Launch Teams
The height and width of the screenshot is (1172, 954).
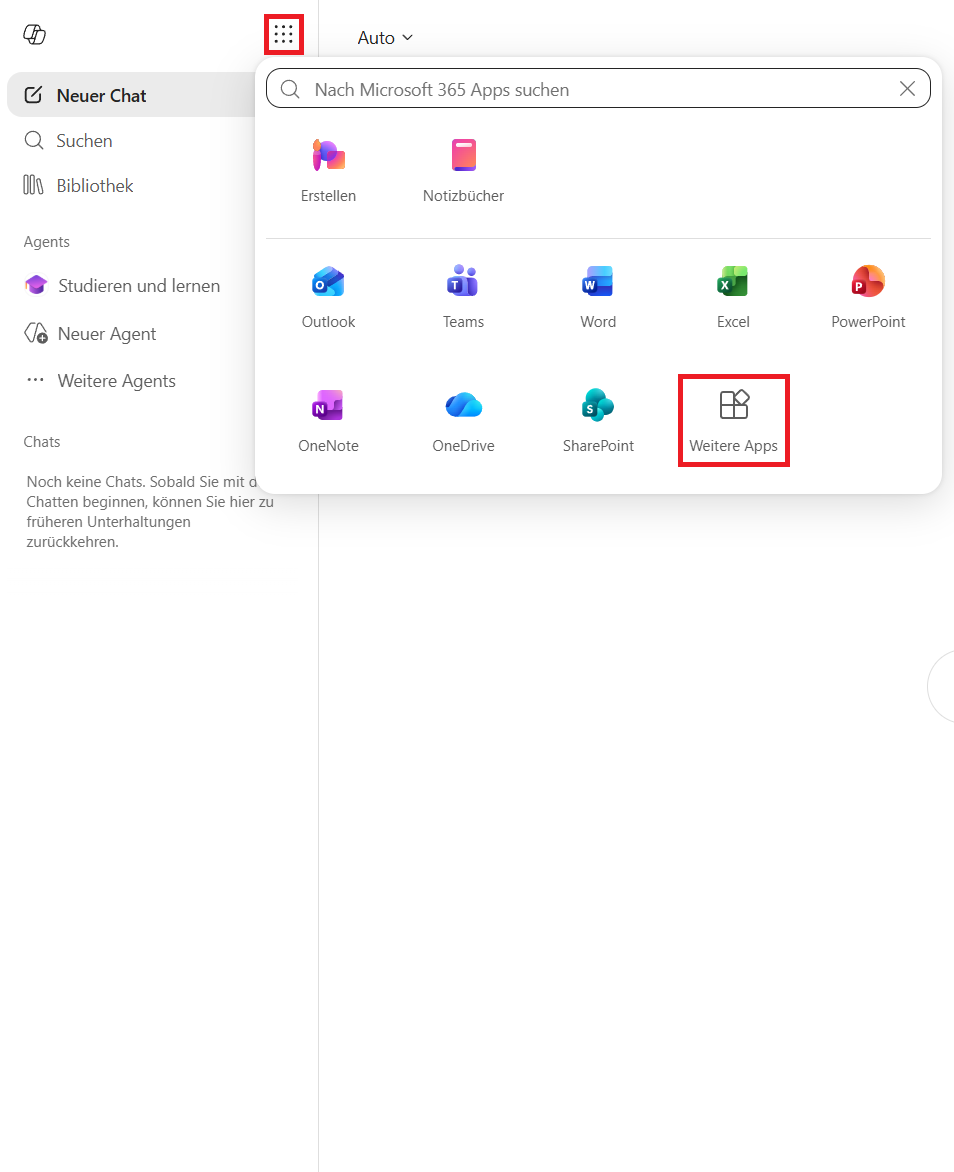pyautogui.click(x=464, y=297)
